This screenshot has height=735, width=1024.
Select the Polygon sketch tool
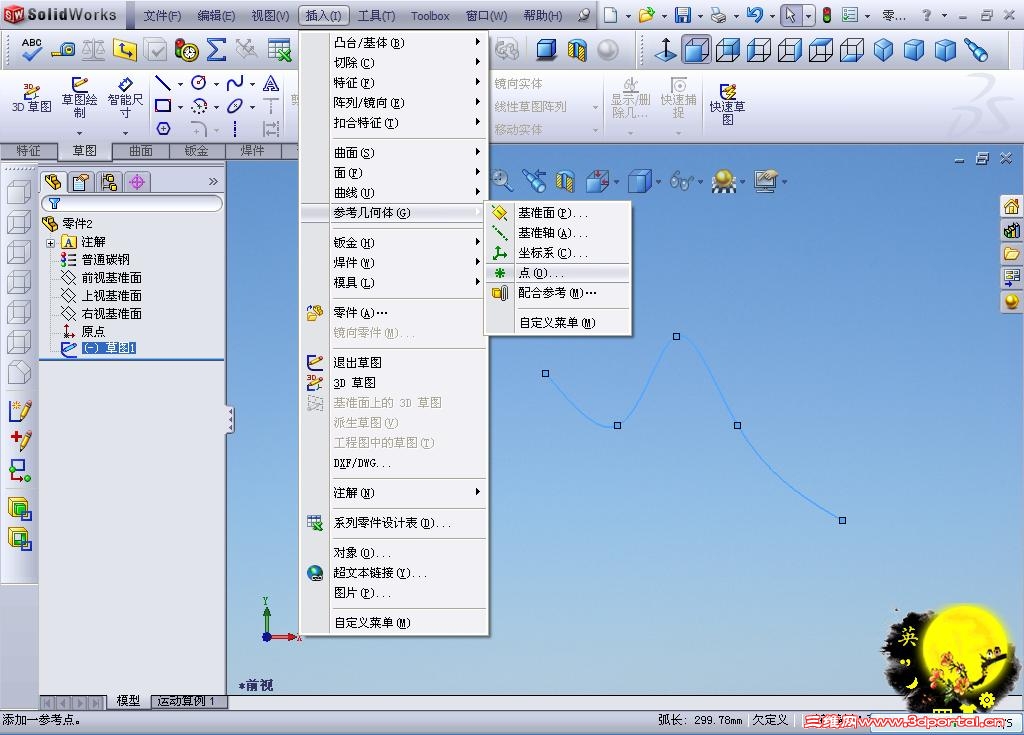[x=163, y=128]
